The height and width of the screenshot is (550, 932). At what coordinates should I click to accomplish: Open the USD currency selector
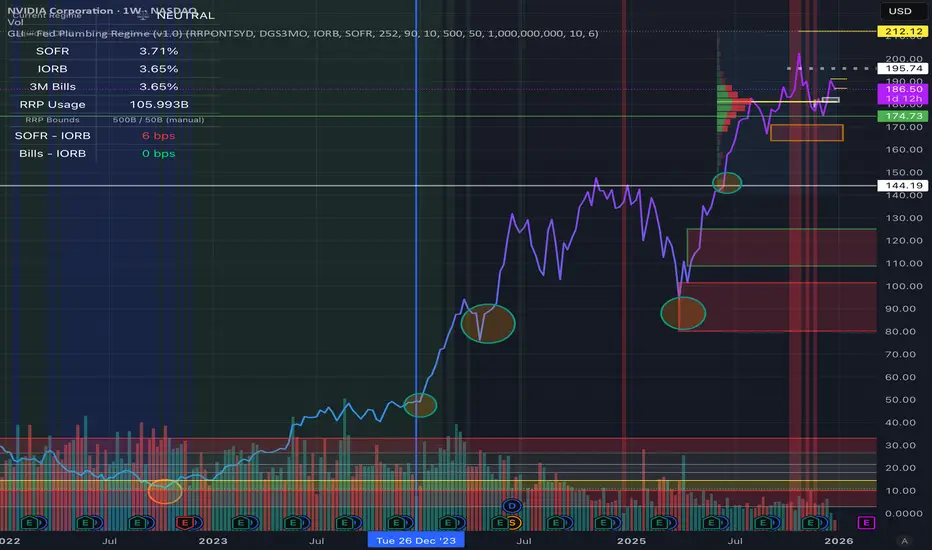point(900,11)
